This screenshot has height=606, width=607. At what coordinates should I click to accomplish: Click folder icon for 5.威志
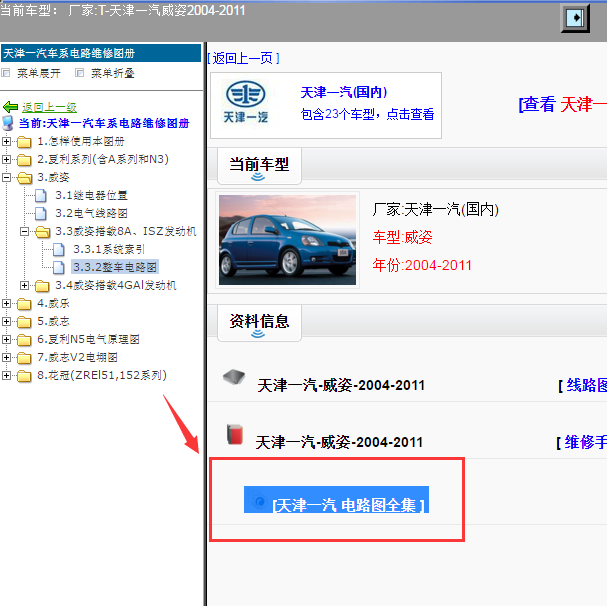[24, 322]
